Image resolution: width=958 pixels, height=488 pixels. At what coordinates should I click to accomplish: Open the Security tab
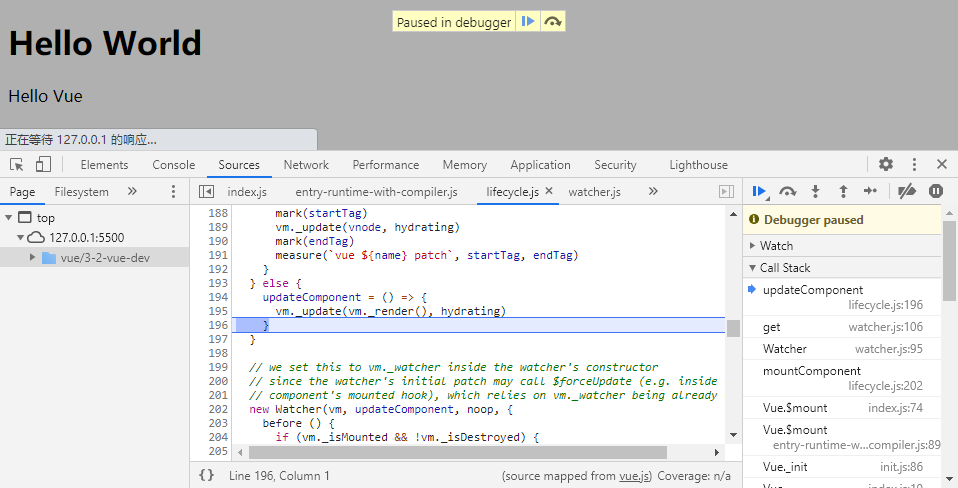615,165
